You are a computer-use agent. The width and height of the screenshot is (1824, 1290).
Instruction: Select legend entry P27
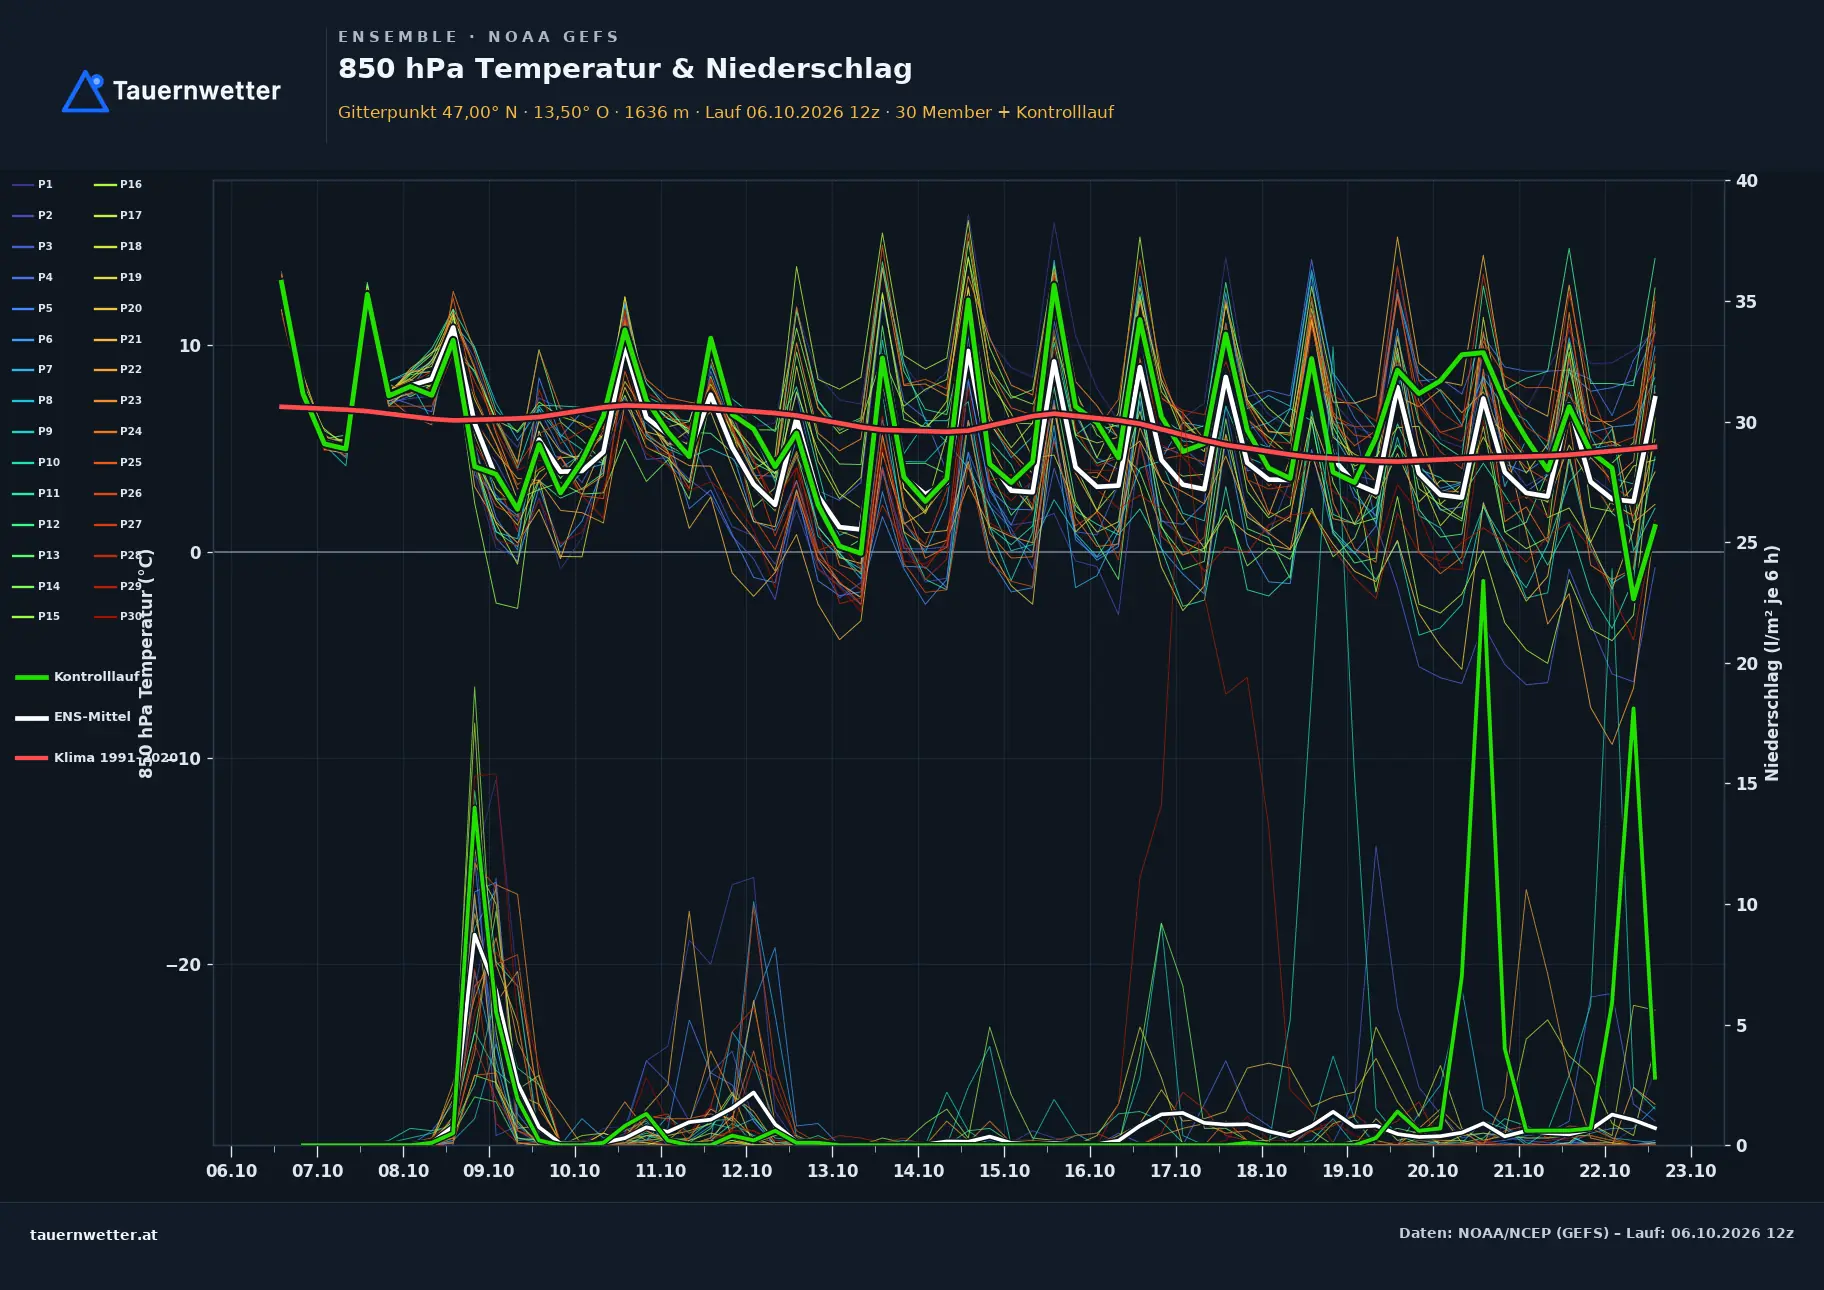click(118, 525)
